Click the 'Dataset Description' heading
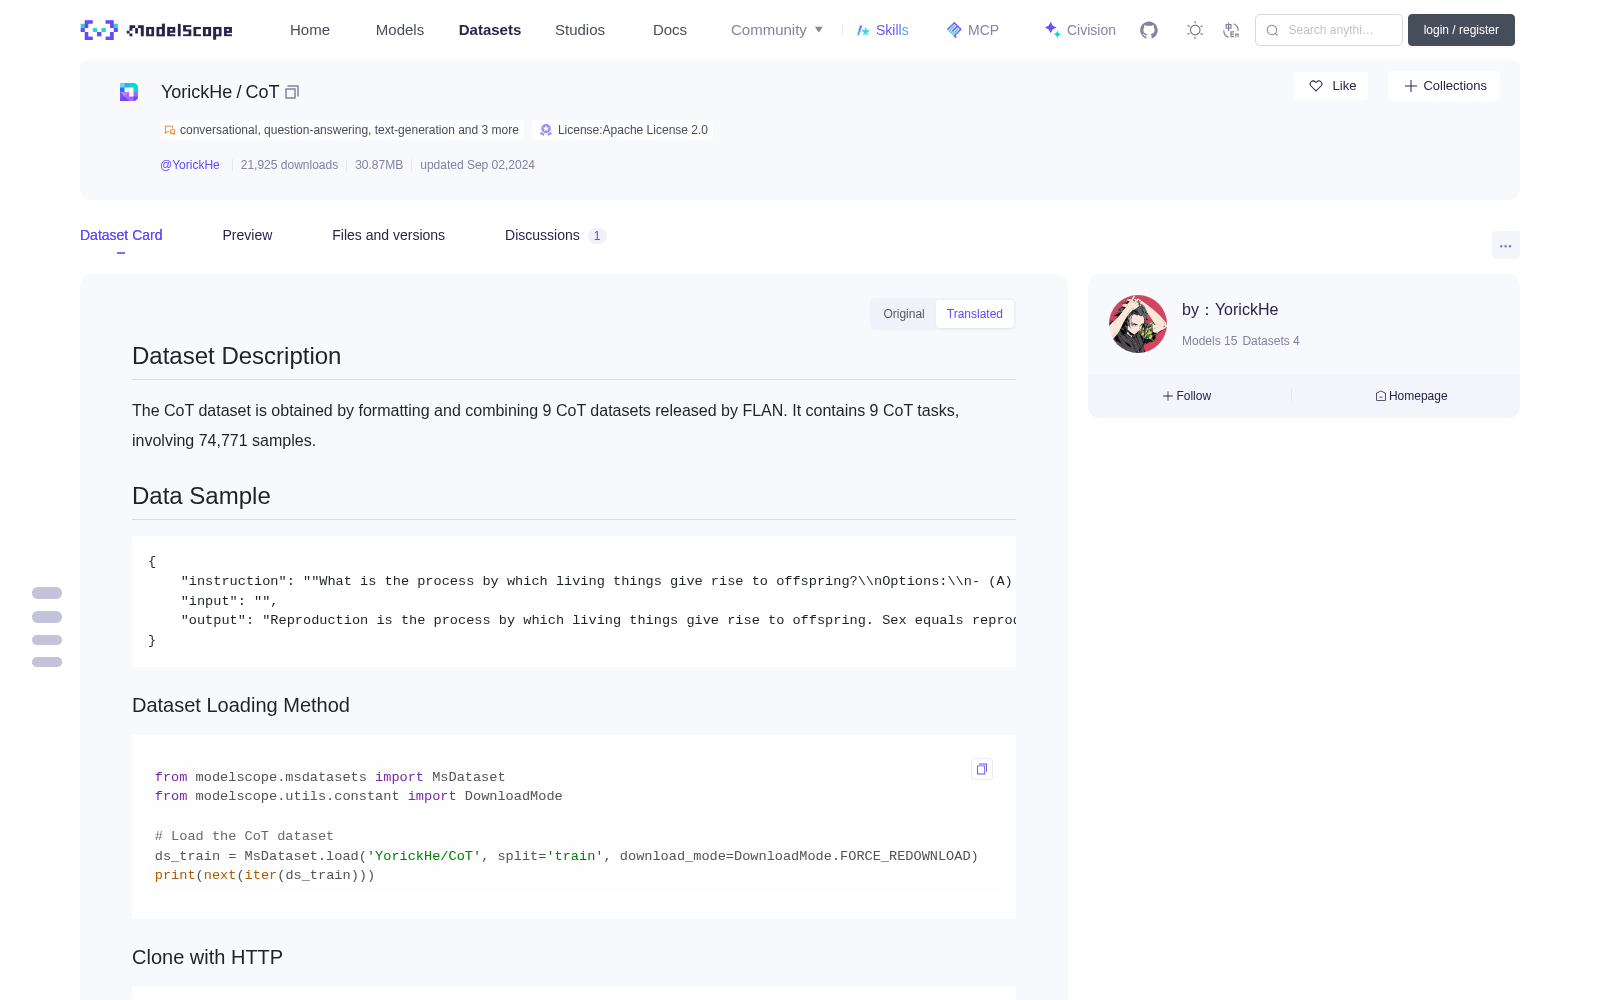Viewport: 1600px width, 1000px height. [236, 356]
